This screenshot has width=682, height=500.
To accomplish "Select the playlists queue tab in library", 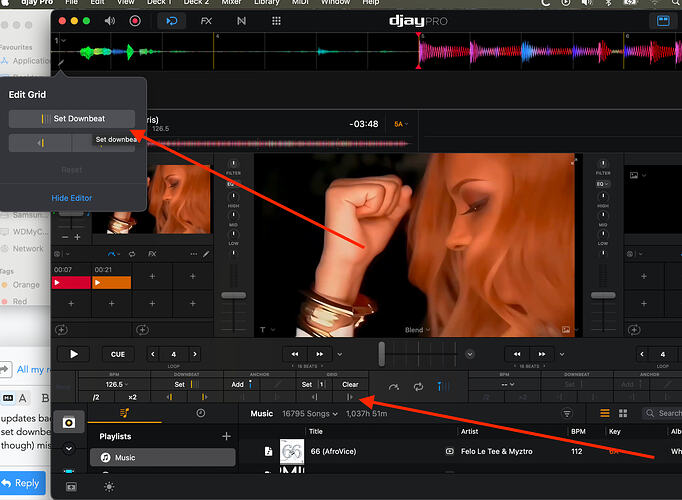I will pyautogui.click(x=124, y=413).
